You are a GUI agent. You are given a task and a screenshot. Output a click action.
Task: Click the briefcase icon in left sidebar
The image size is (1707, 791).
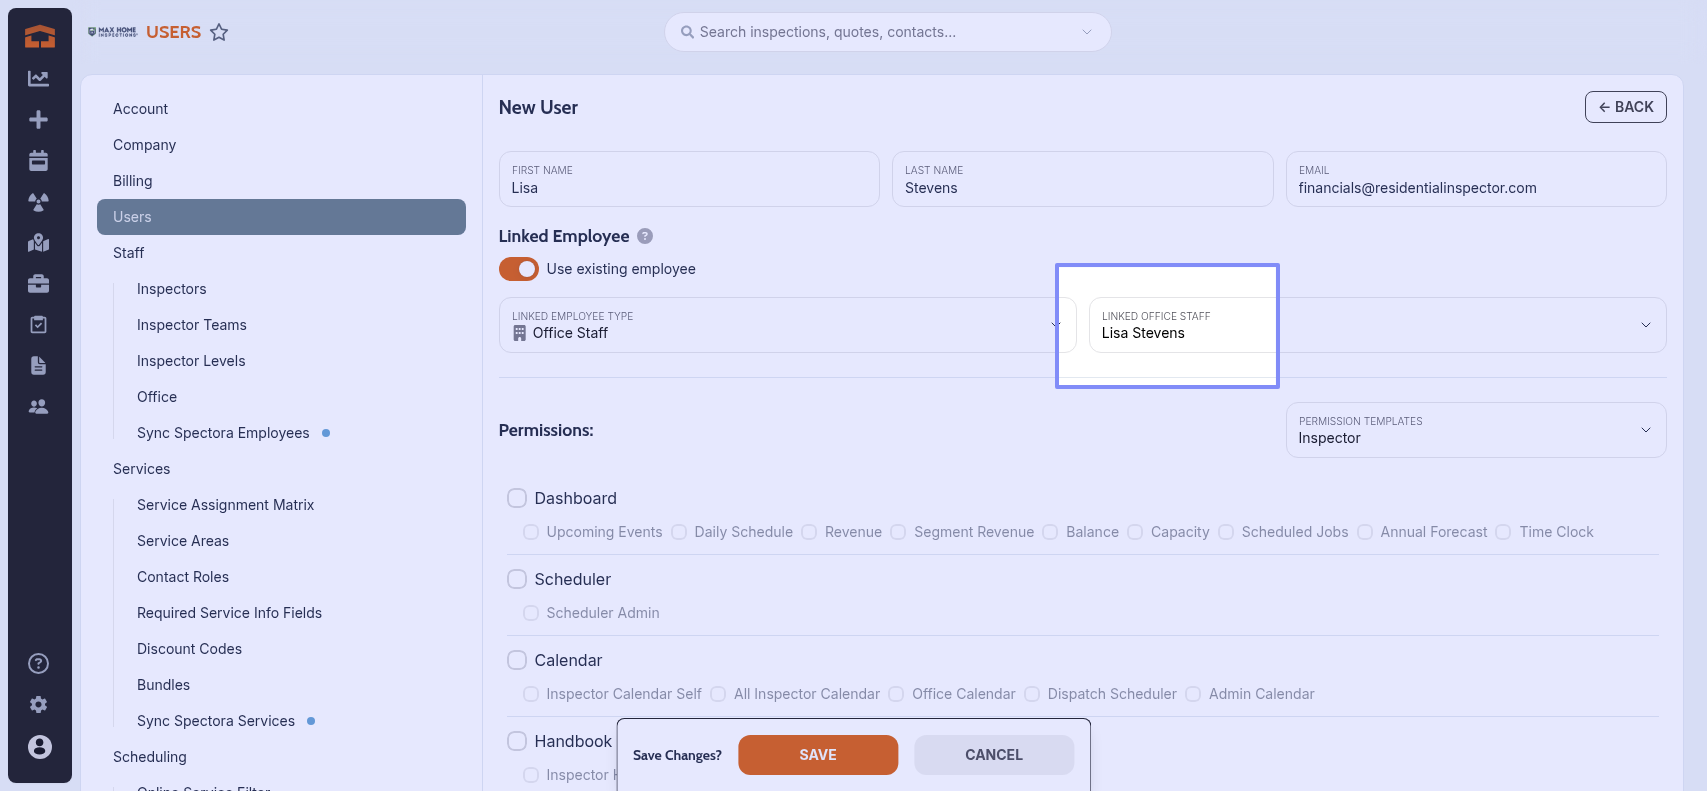(39, 284)
